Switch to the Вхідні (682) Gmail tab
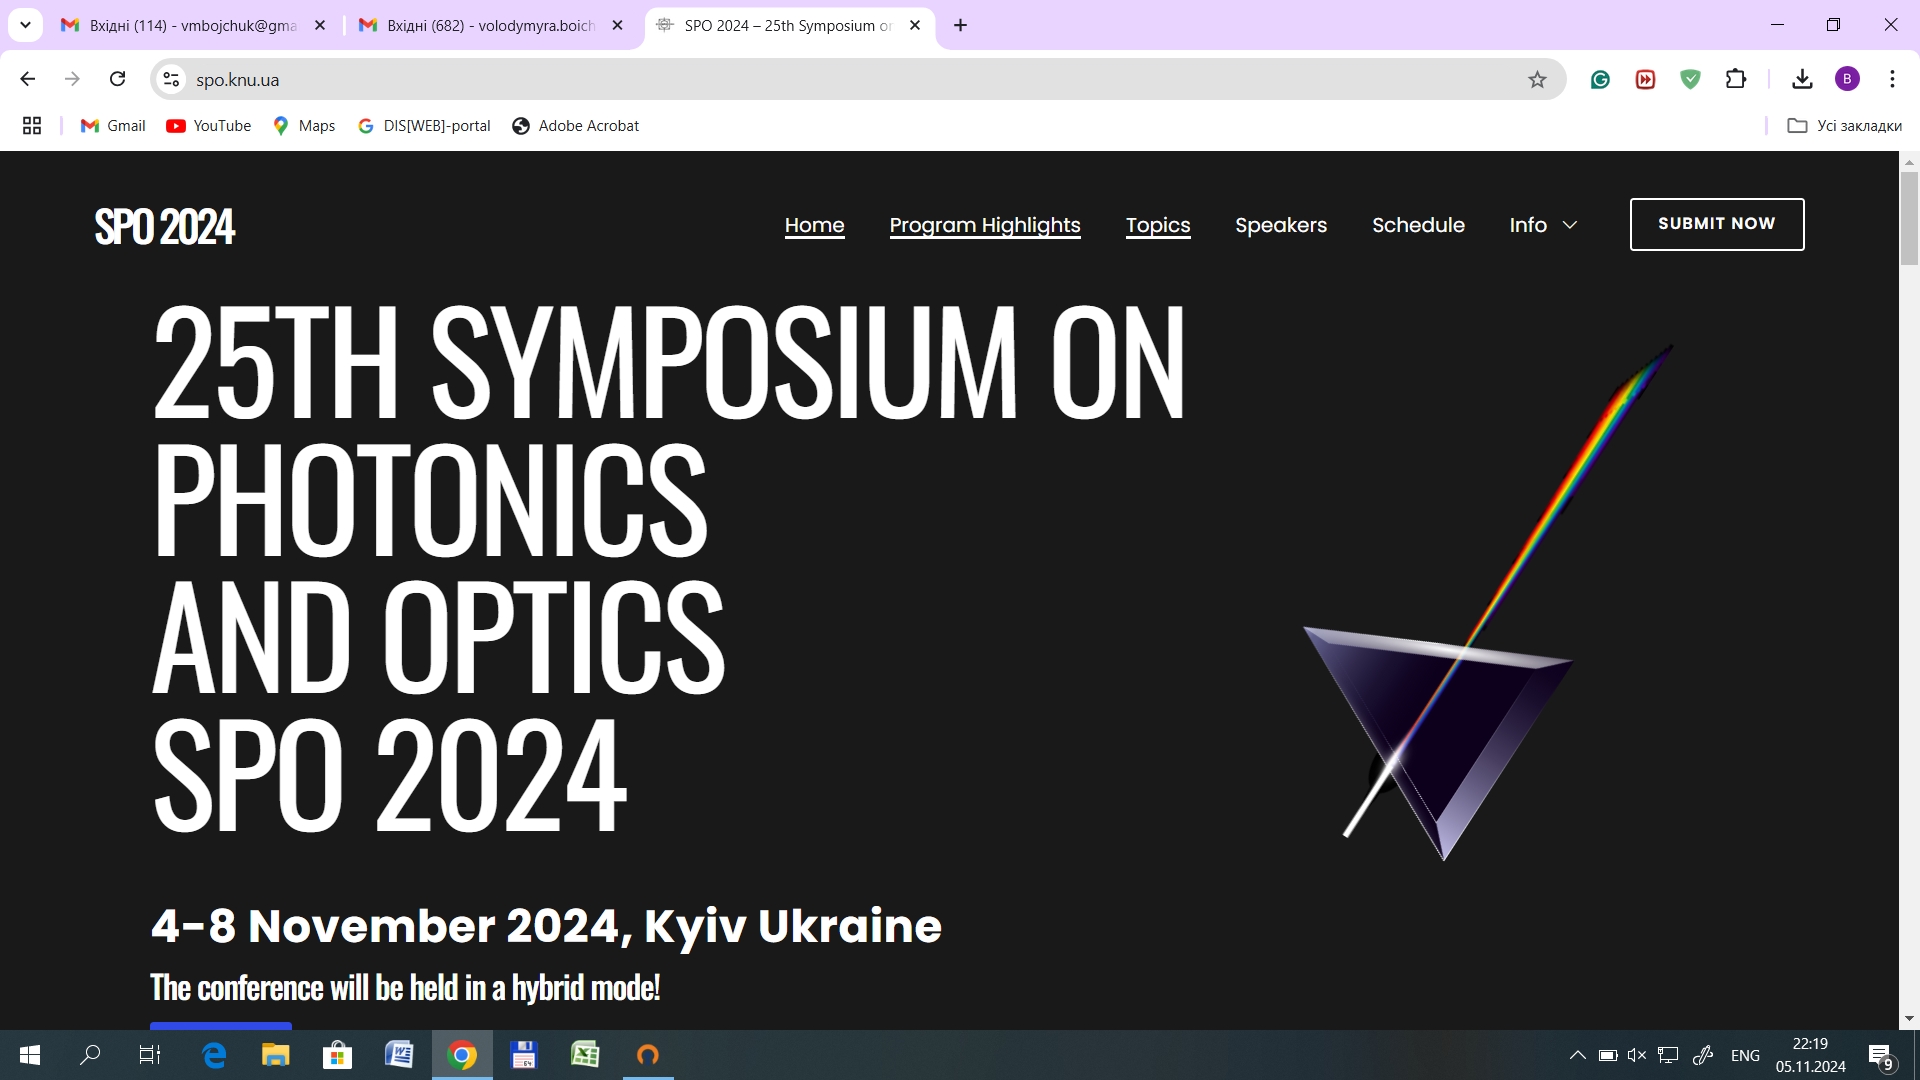Image resolution: width=1920 pixels, height=1080 pixels. (x=490, y=25)
